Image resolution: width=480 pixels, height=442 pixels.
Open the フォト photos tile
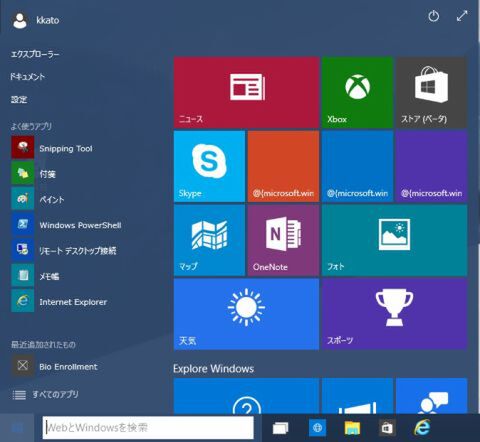[394, 240]
